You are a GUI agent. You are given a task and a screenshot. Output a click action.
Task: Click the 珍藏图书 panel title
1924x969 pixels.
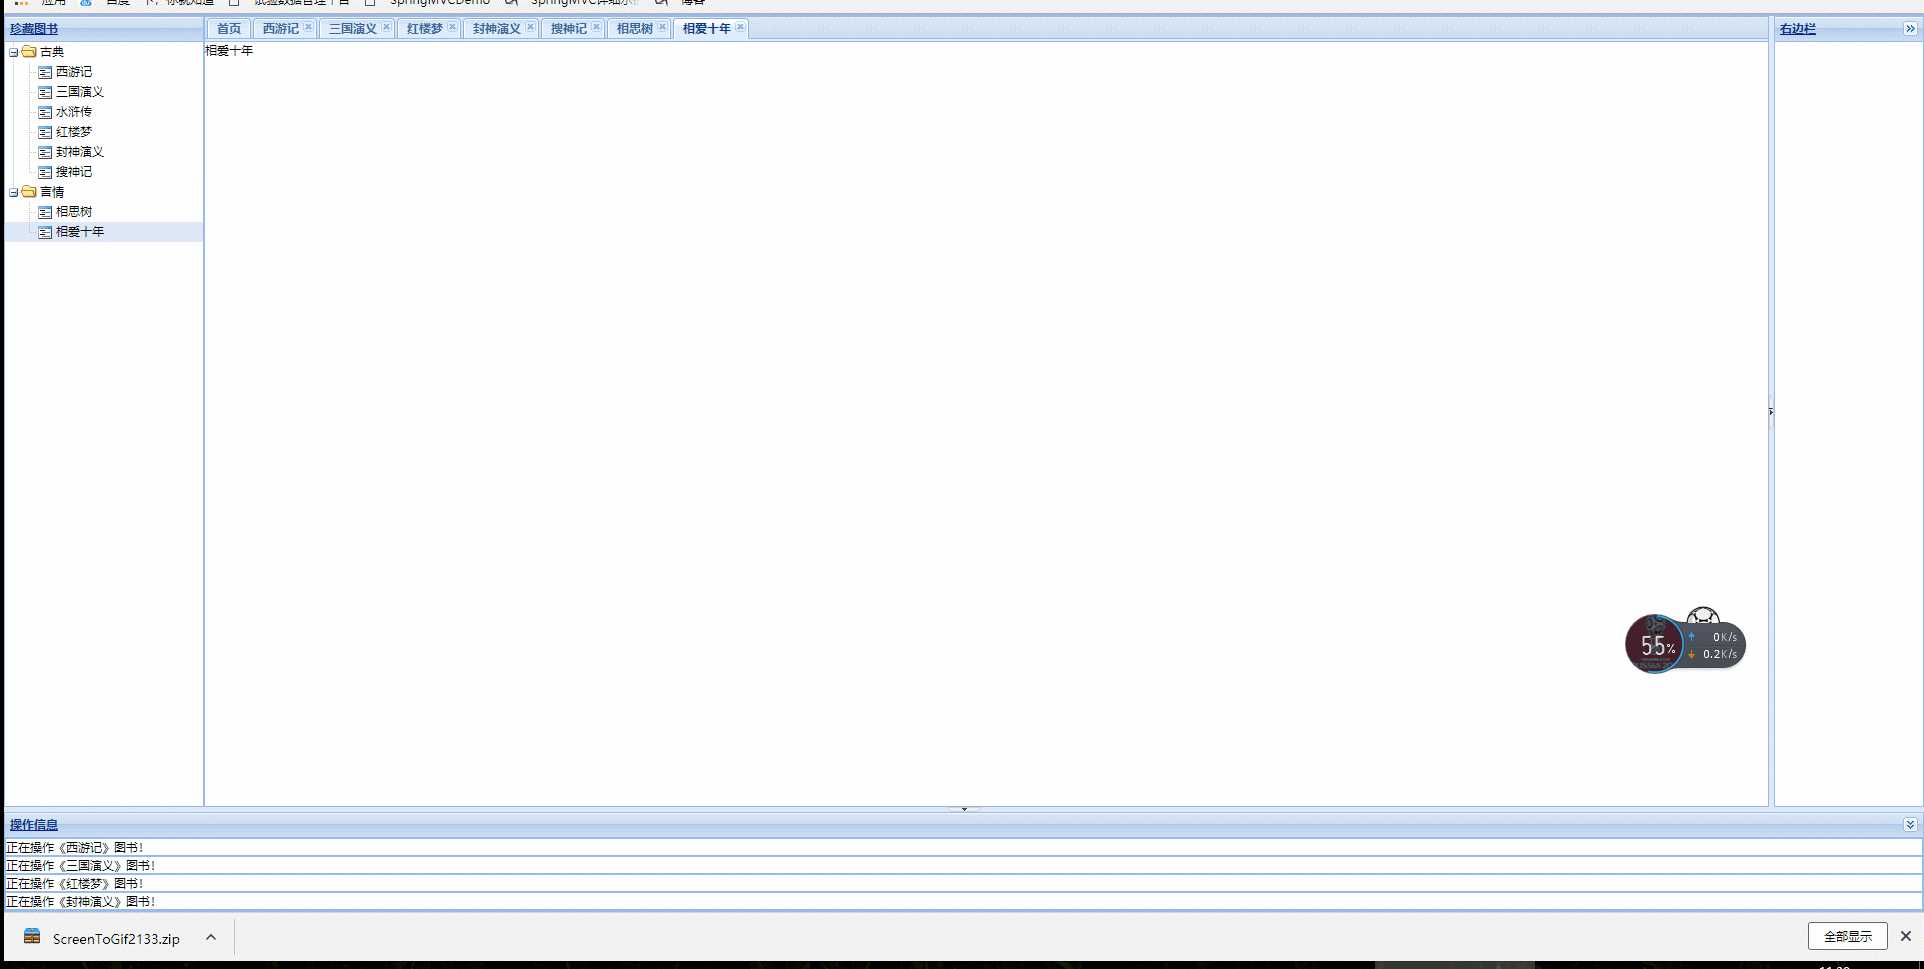coord(34,29)
